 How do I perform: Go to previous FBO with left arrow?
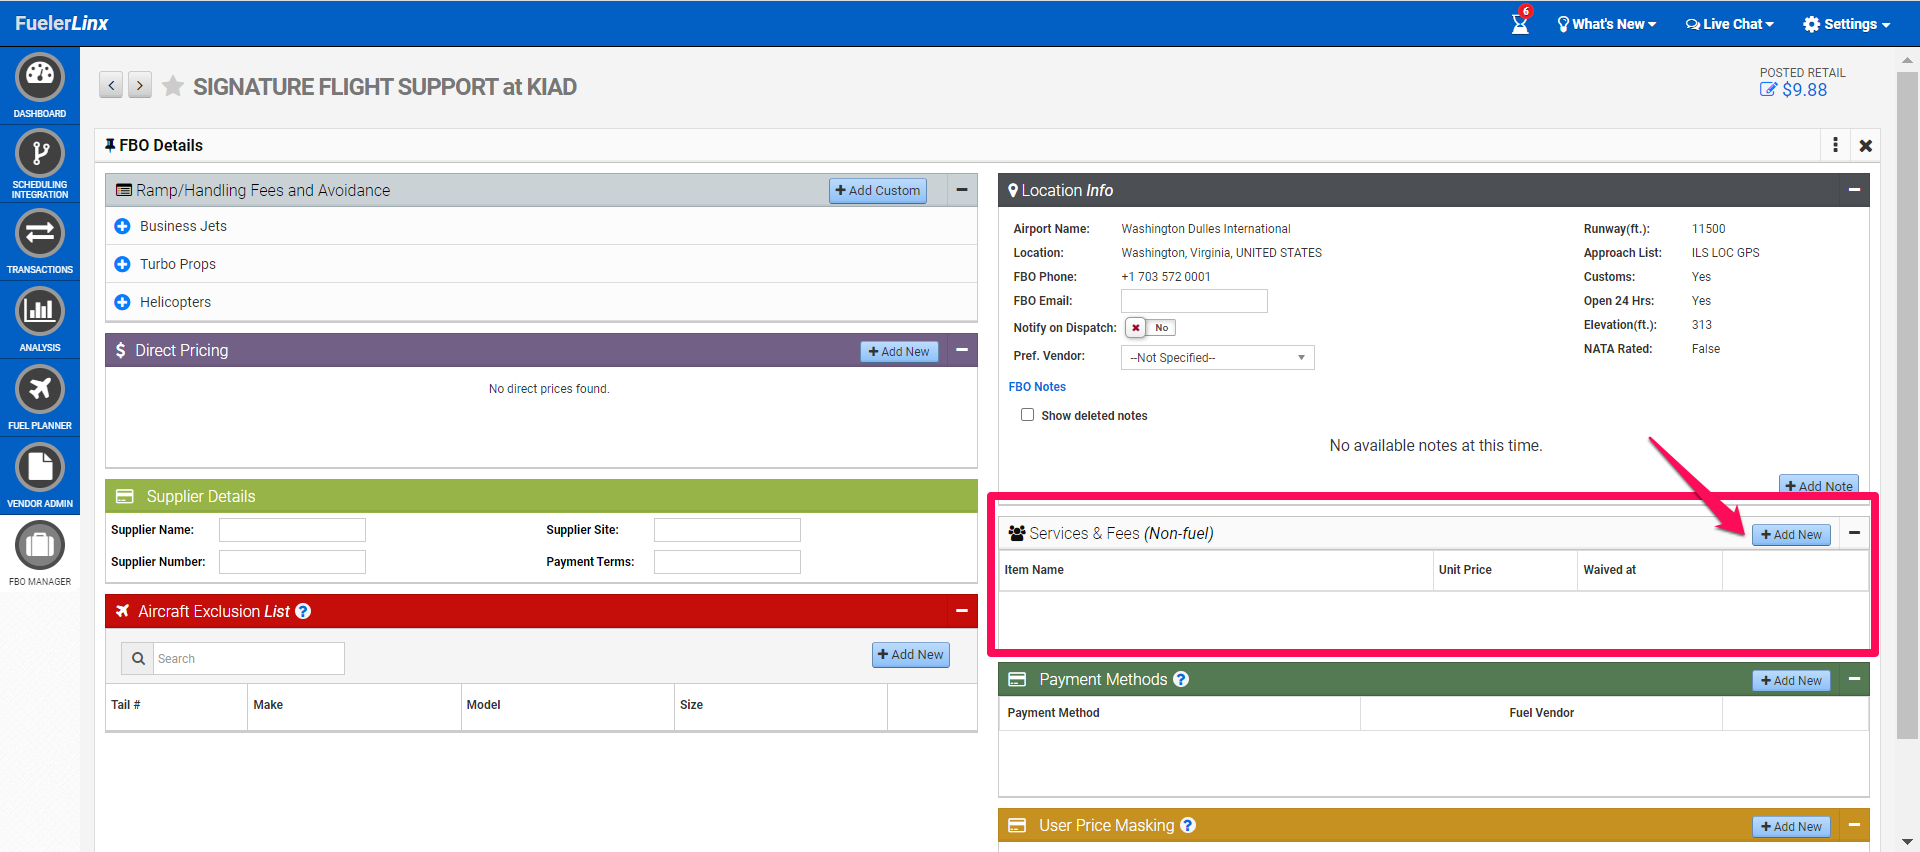coord(111,85)
